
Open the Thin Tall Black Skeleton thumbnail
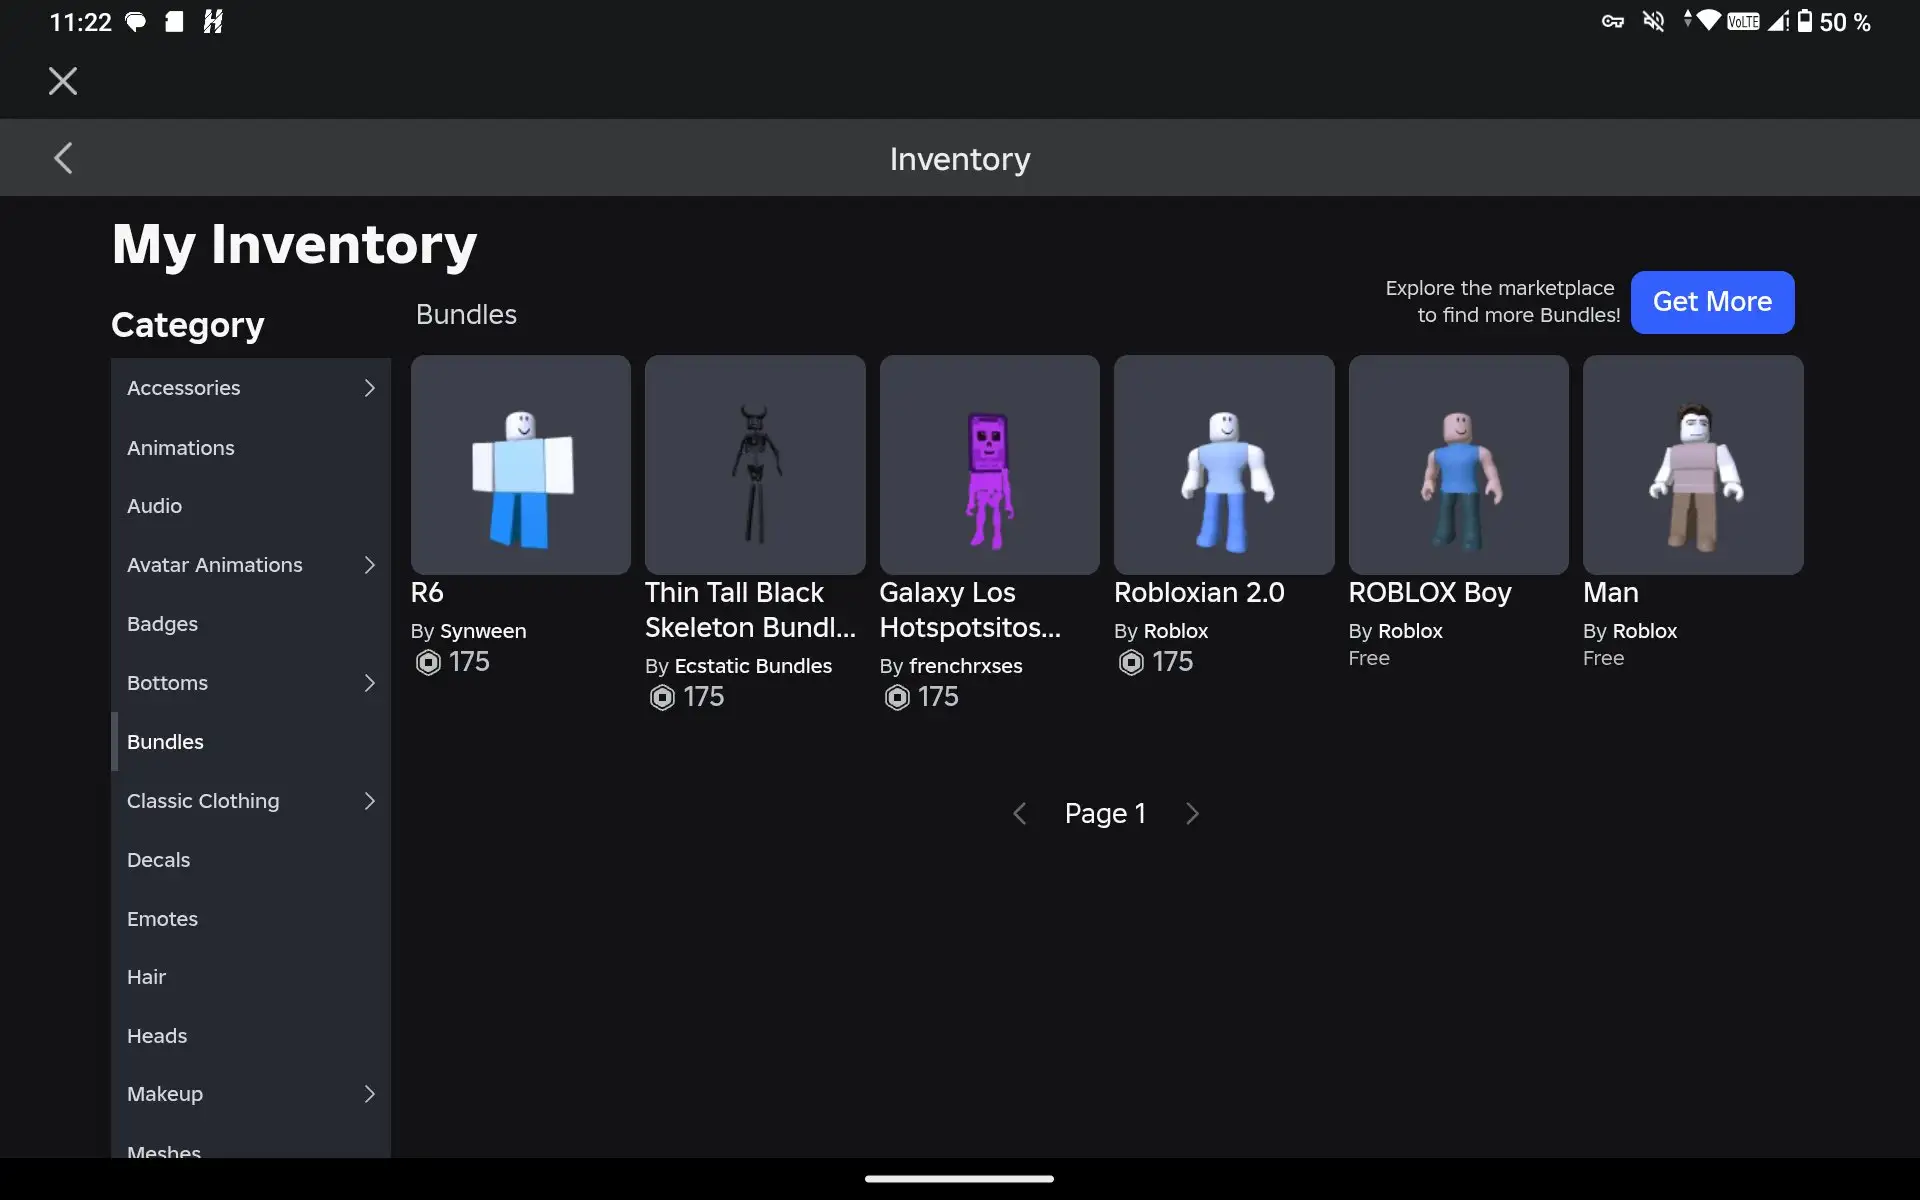tap(755, 465)
